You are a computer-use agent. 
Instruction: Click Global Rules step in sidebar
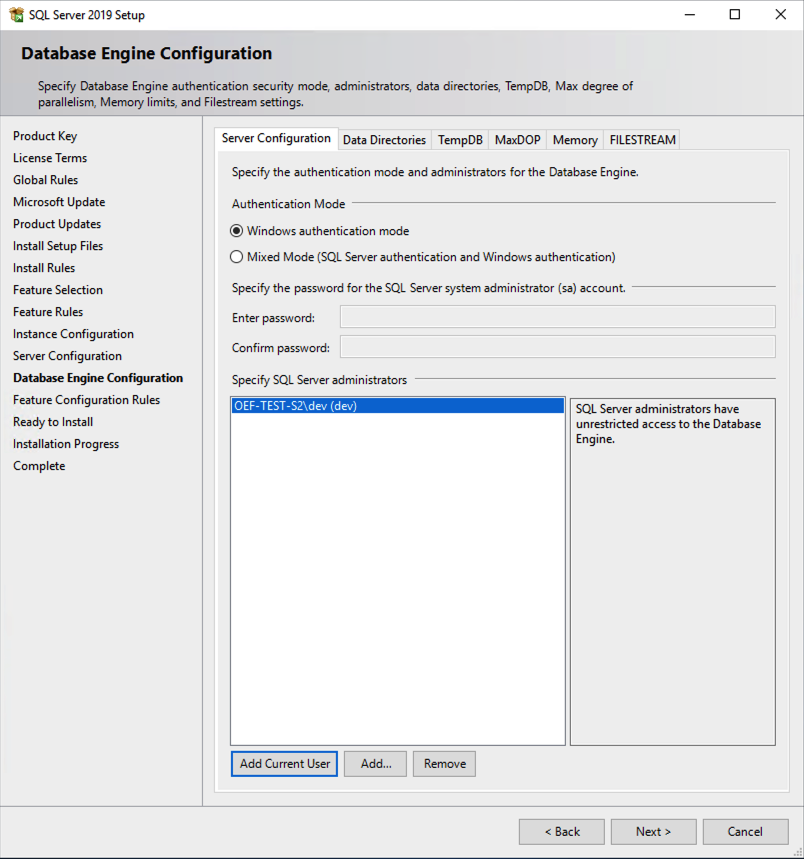pyautogui.click(x=45, y=180)
